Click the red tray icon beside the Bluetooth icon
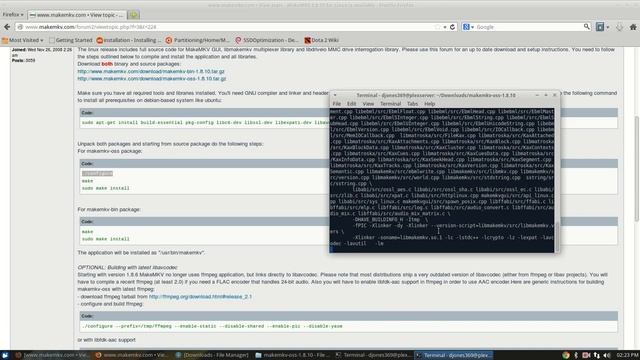Viewport: 640px width, 360px height. (x=586, y=355)
